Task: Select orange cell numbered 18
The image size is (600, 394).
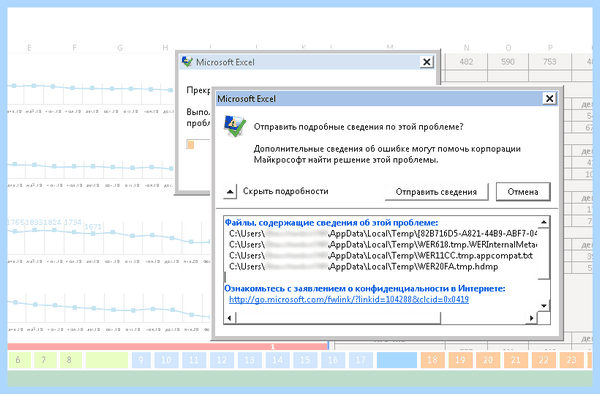Action: click(x=432, y=360)
